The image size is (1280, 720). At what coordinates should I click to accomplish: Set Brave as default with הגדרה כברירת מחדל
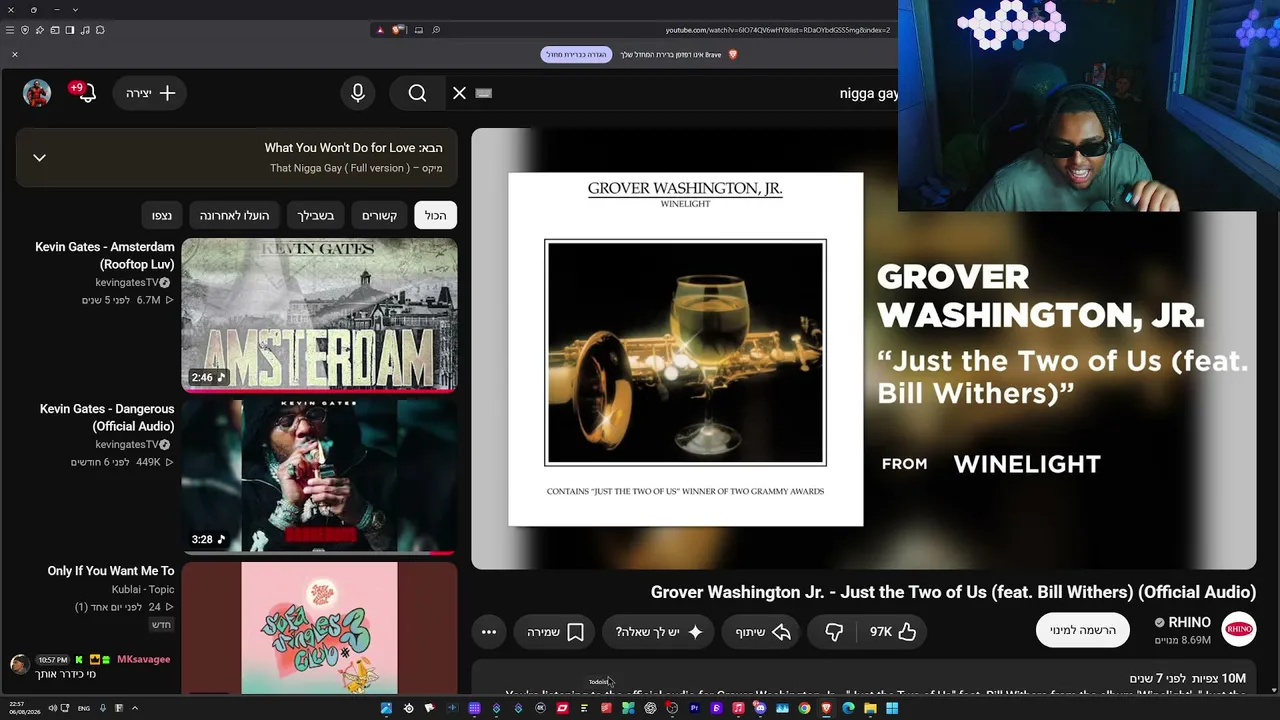[576, 54]
